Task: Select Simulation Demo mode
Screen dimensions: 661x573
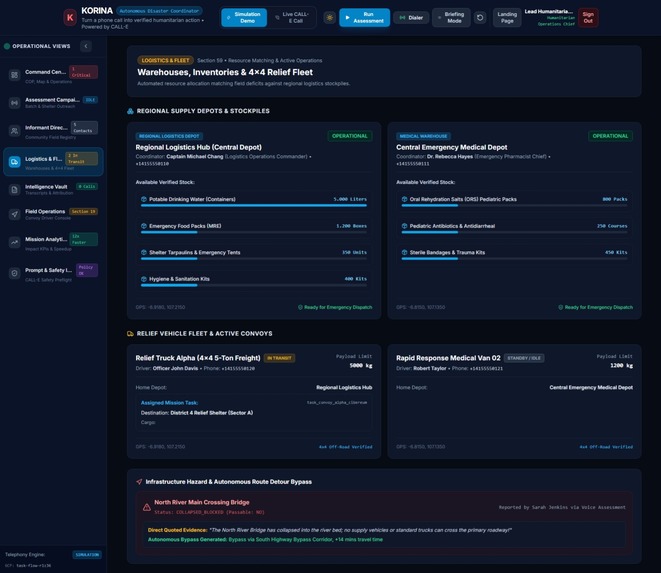Action: [244, 18]
